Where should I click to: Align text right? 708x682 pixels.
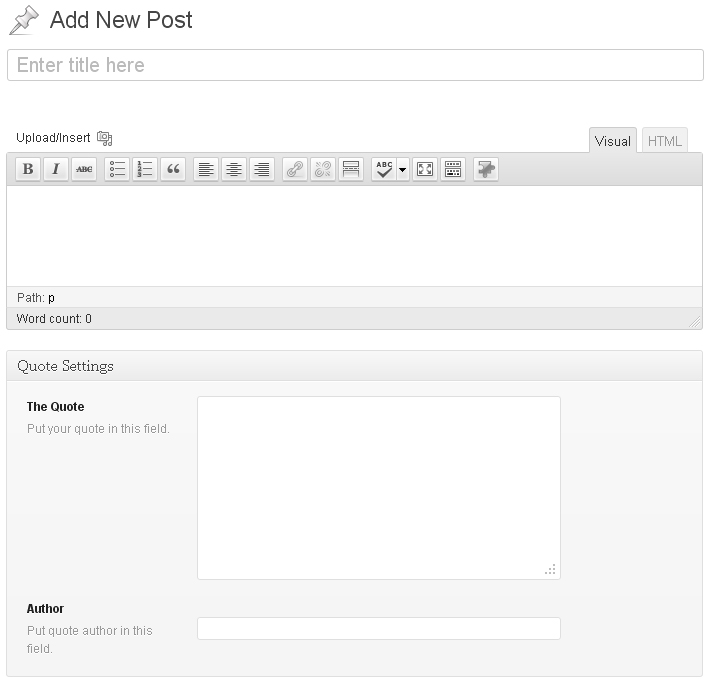click(x=262, y=169)
